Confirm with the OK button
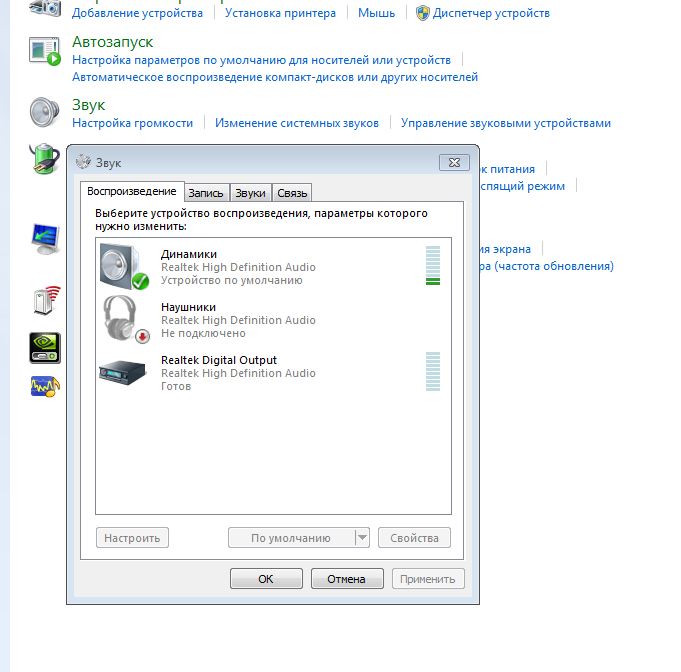Viewport: 681px width, 672px height. (x=266, y=579)
